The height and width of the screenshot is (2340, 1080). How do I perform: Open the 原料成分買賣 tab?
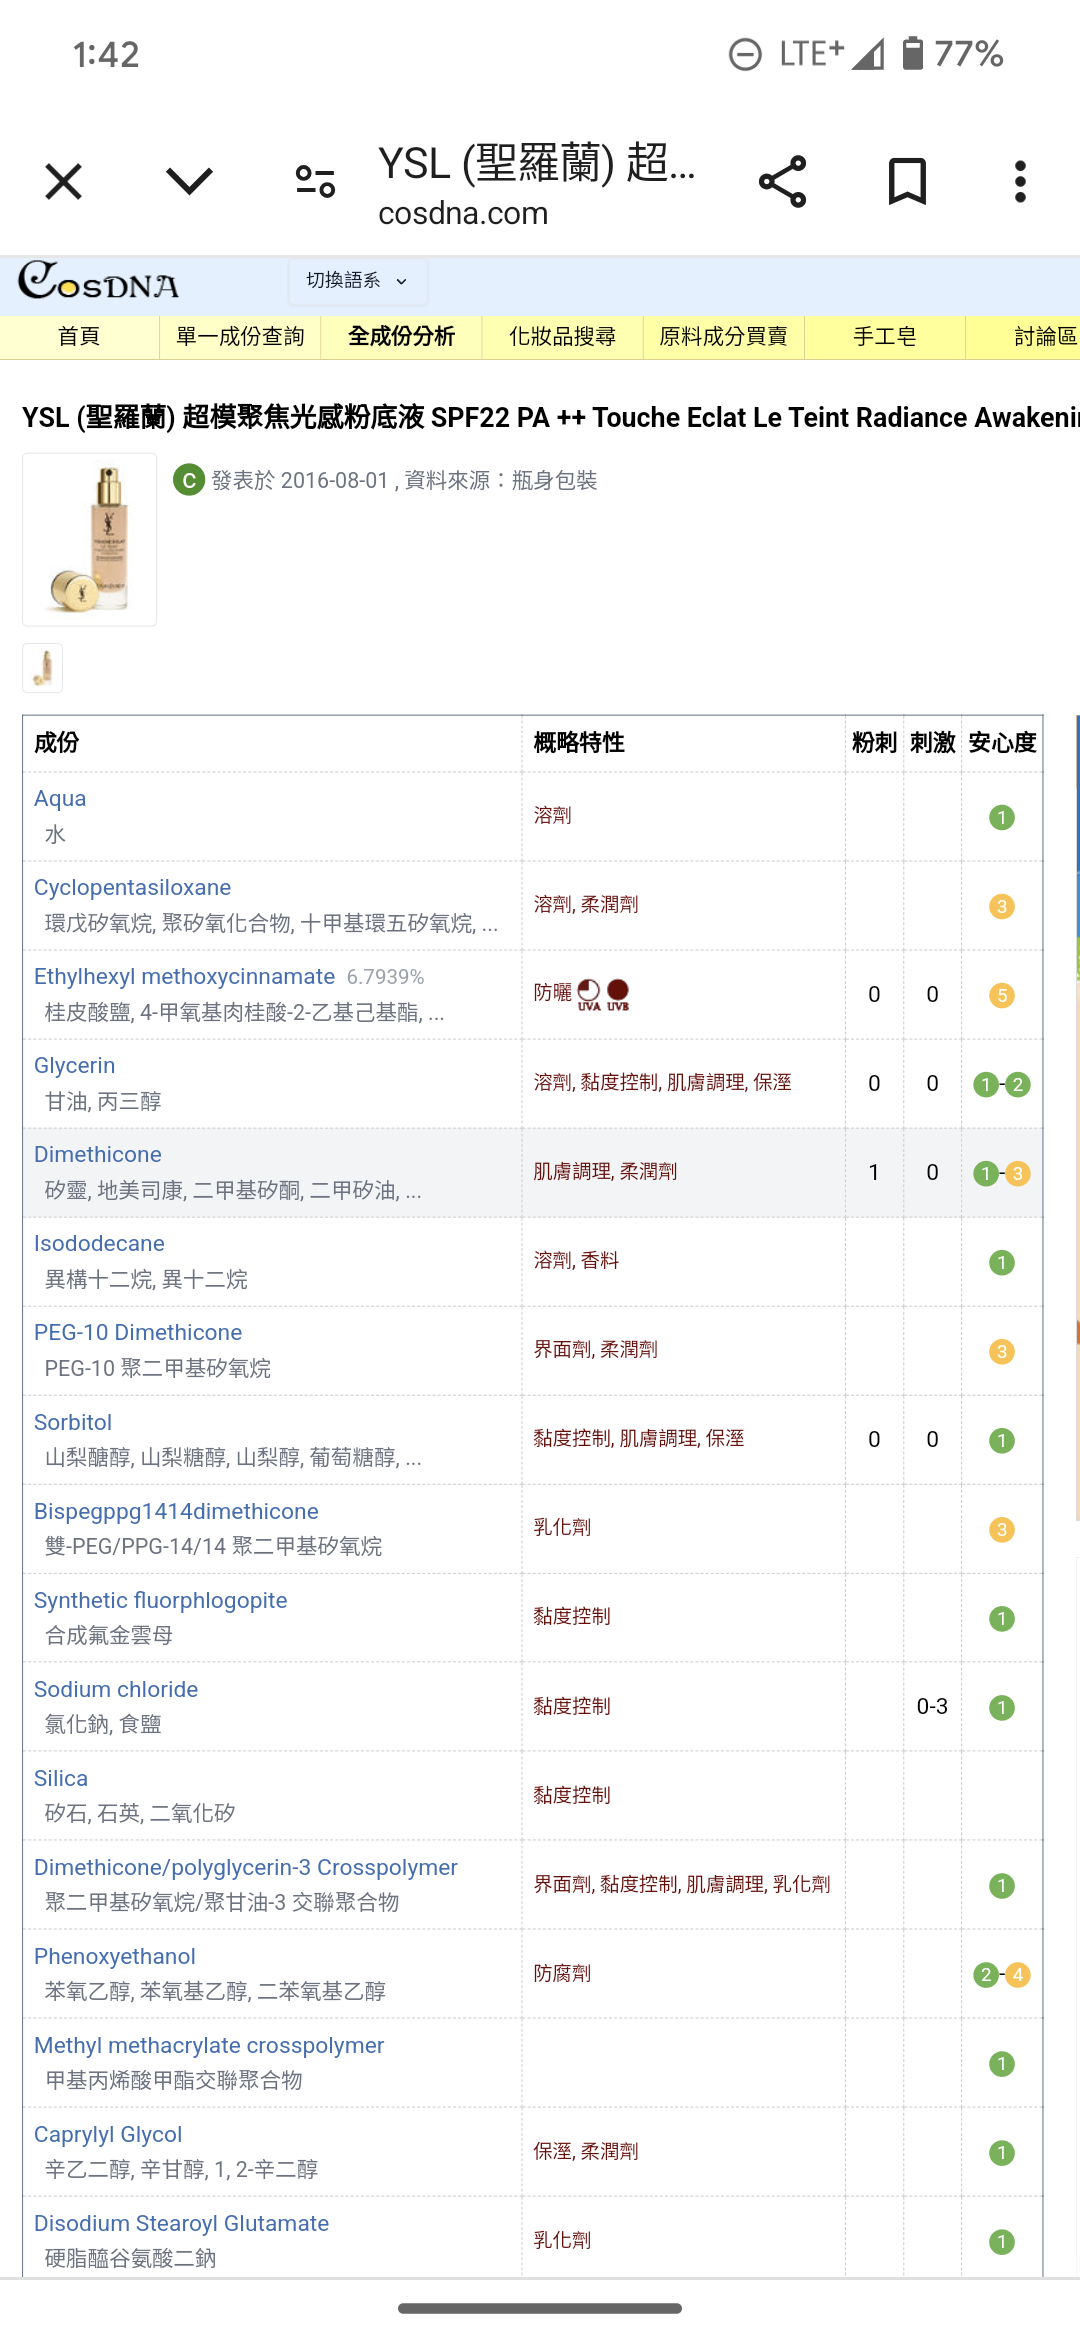tap(723, 337)
